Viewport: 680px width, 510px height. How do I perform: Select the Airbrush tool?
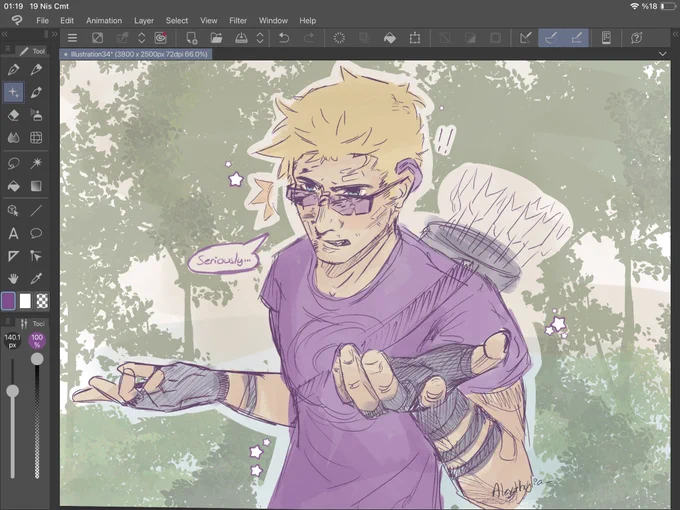click(x=36, y=92)
